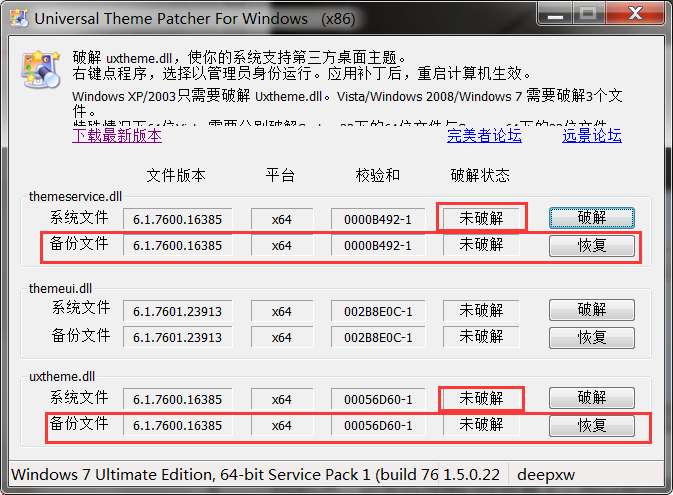Select themeui.dll system version 6.1.7601.23913 field
The width and height of the screenshot is (673, 495).
(177, 311)
